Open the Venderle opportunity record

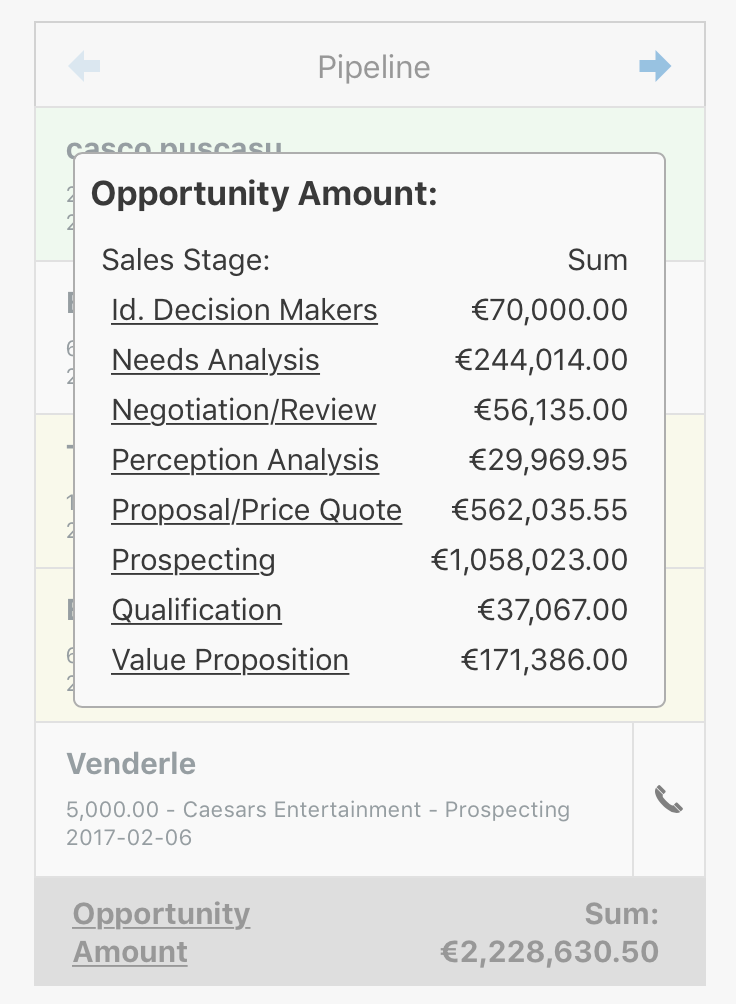coord(334,799)
